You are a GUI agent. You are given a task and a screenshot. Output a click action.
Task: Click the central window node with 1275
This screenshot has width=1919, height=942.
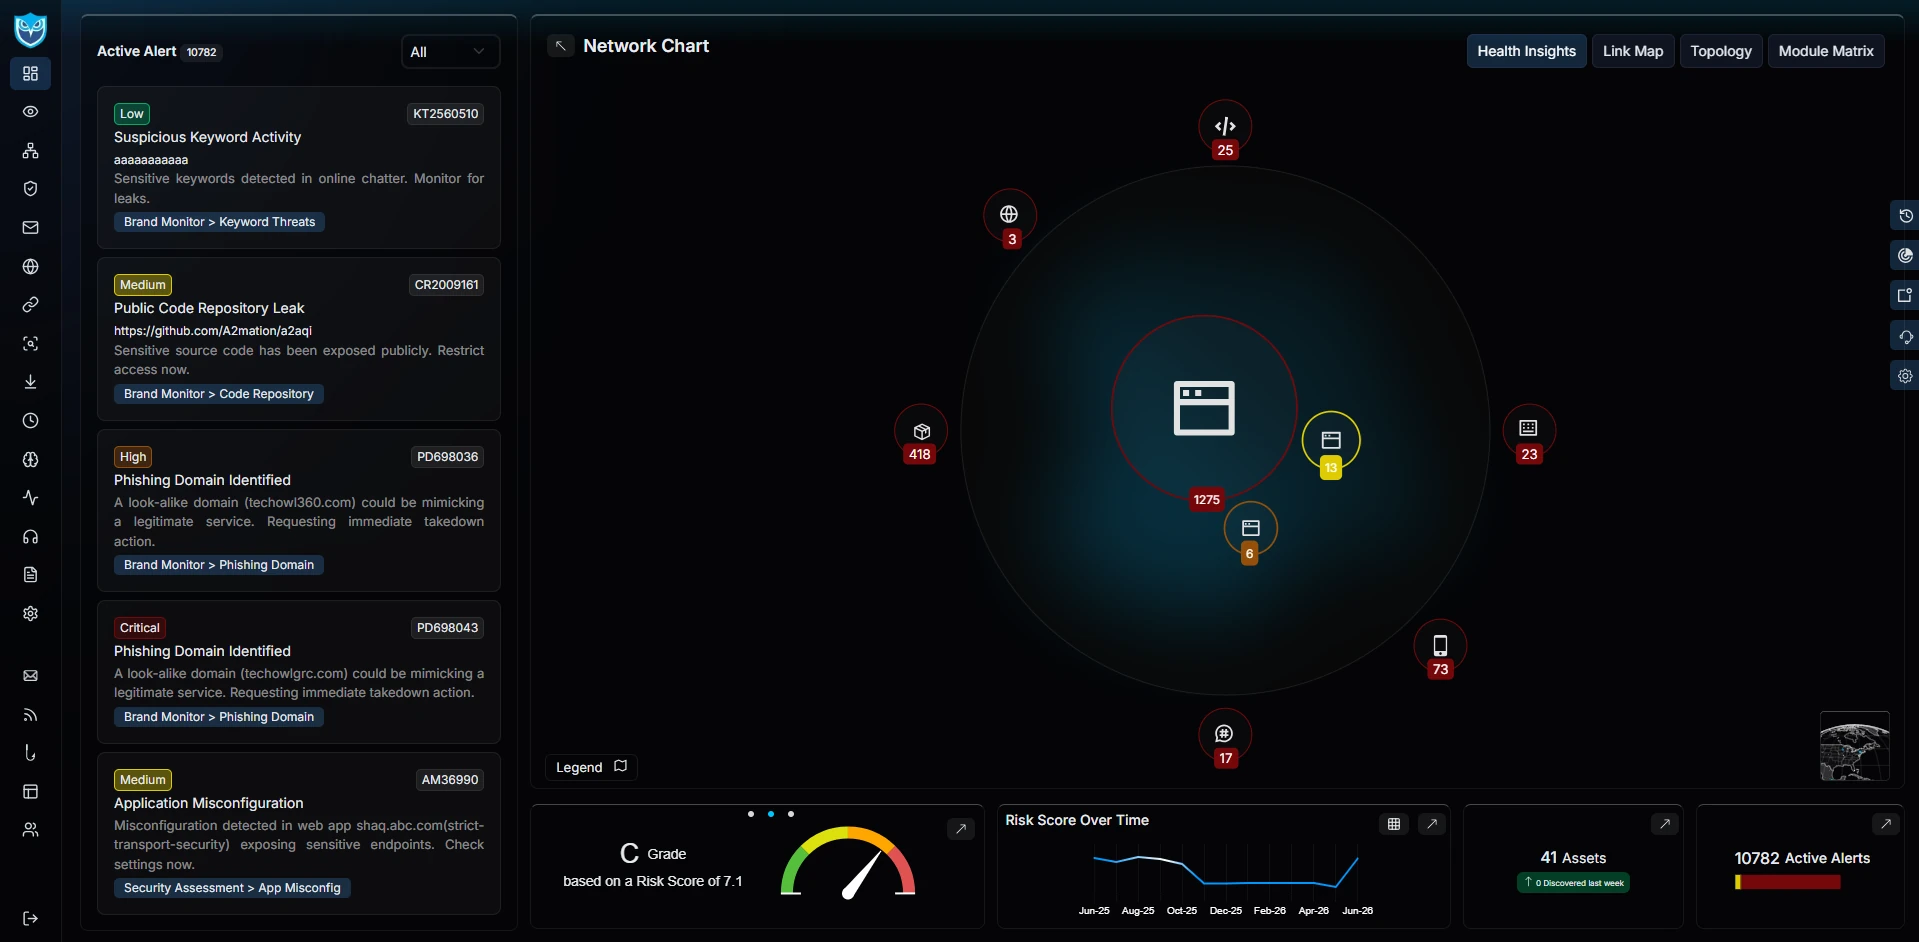[1204, 408]
